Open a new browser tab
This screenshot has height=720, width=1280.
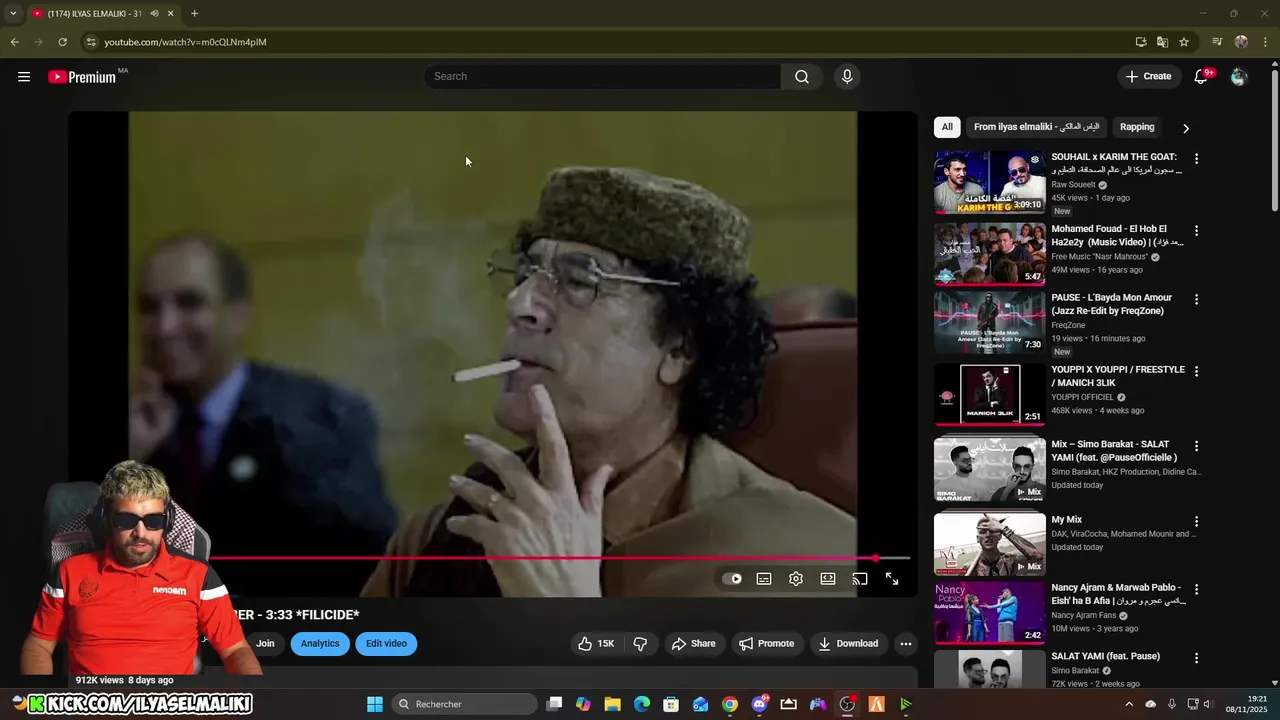[194, 14]
